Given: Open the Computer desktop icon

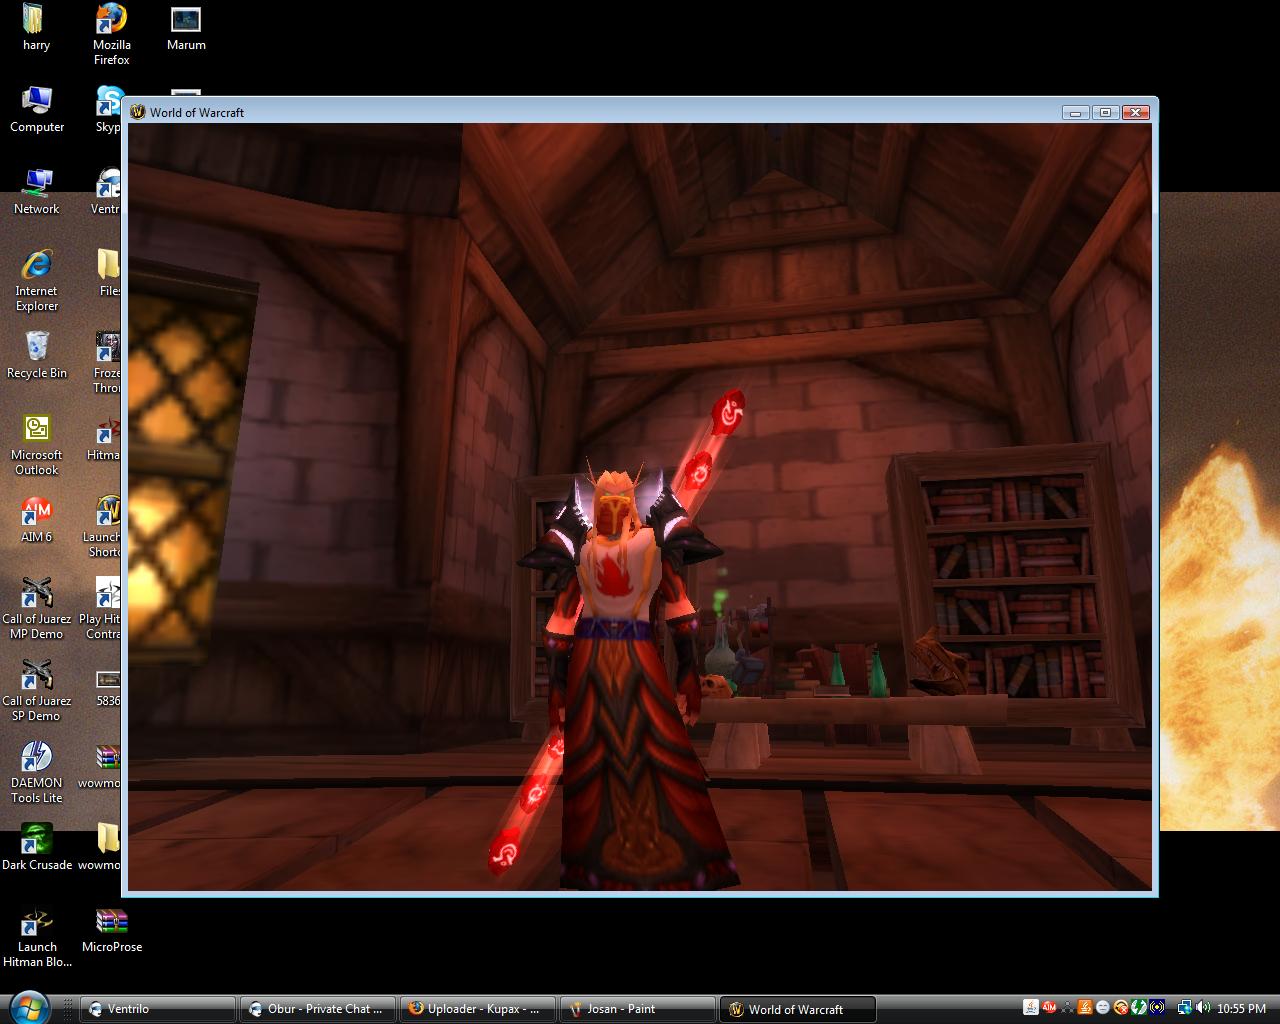Looking at the screenshot, I should point(37,109).
